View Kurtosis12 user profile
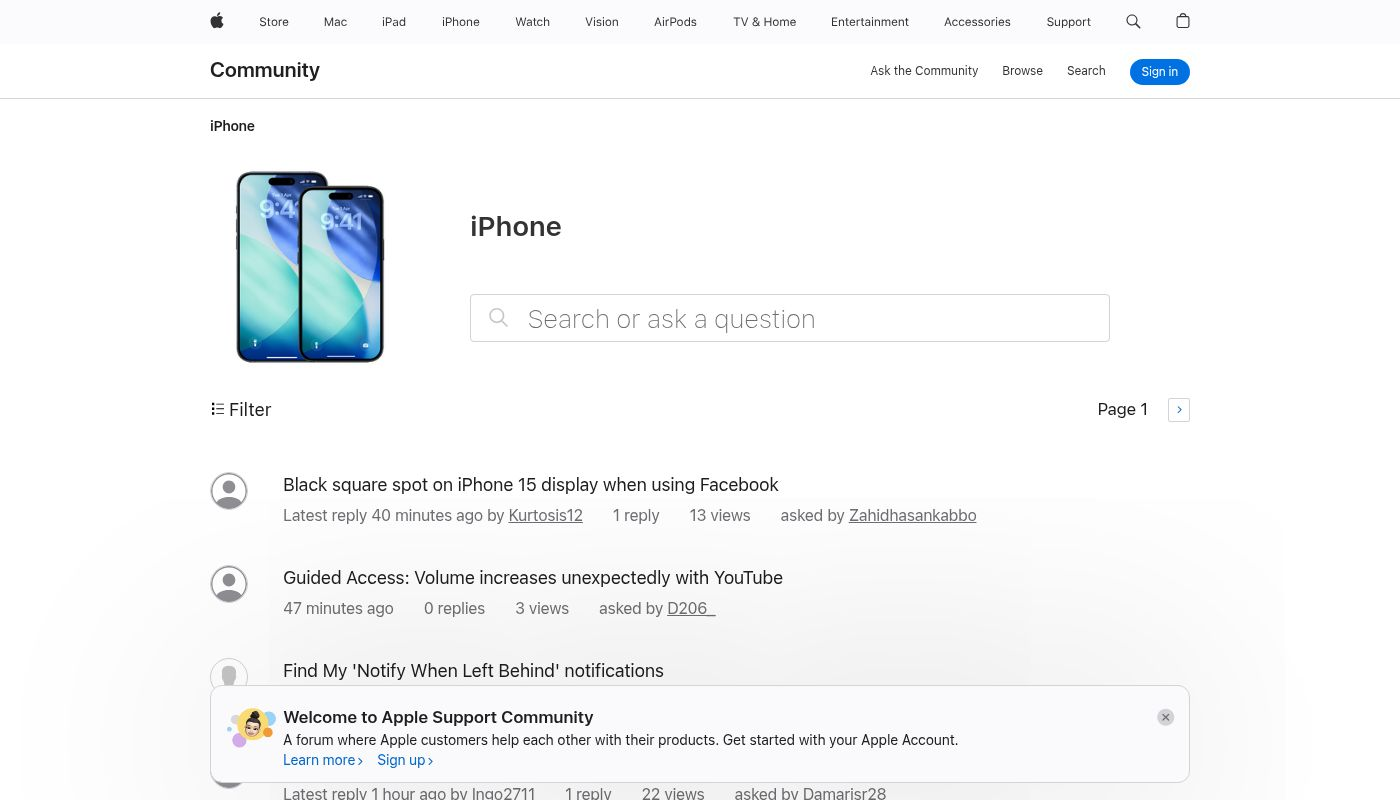1400x800 pixels. pyautogui.click(x=545, y=516)
